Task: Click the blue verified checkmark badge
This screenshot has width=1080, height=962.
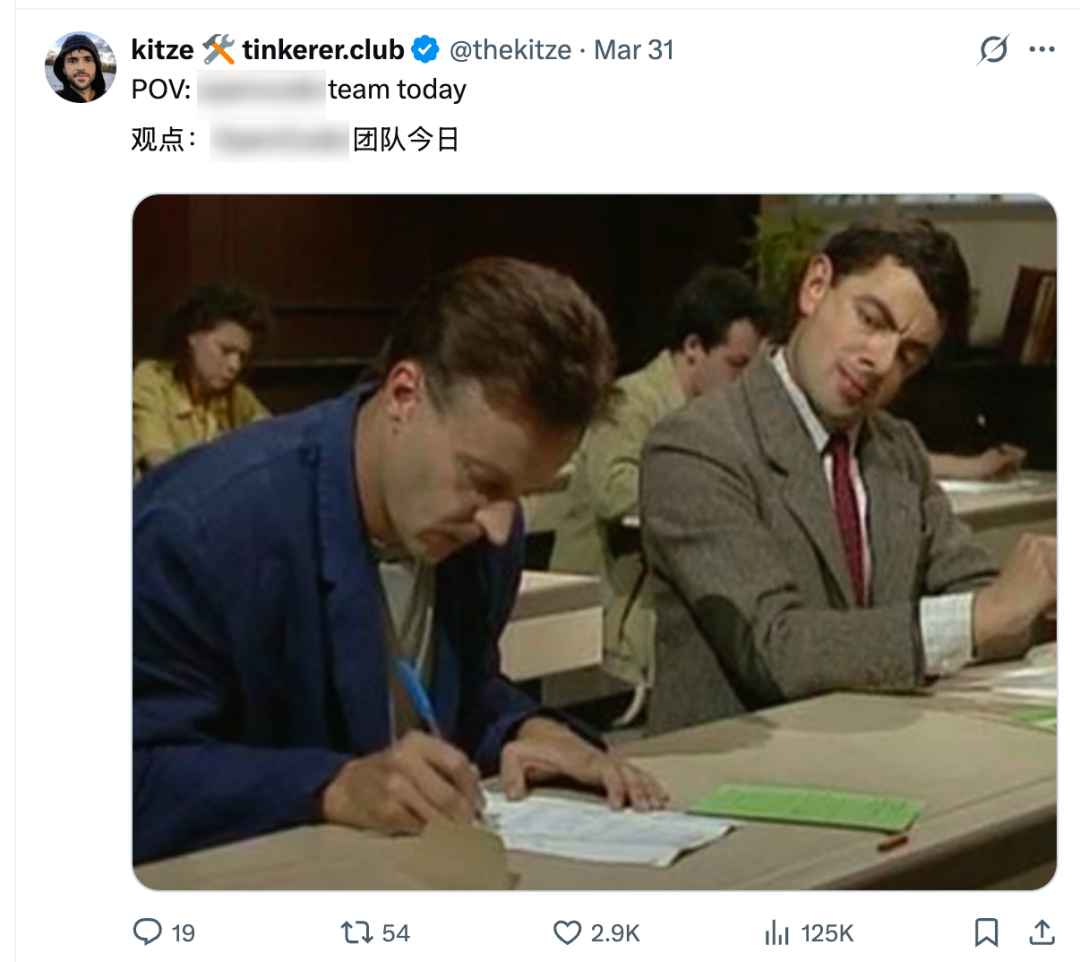Action: tap(426, 49)
